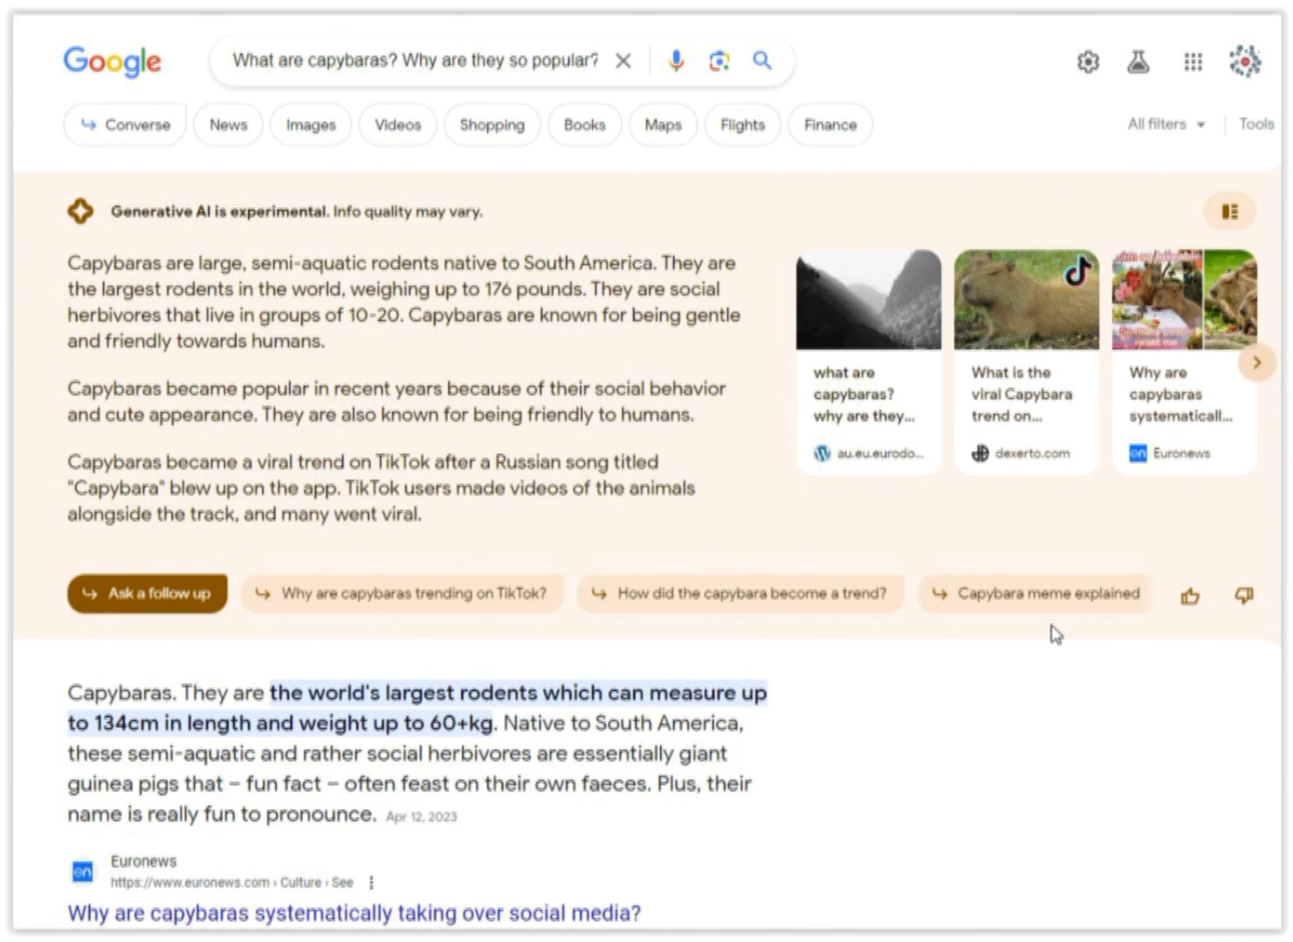Open the All filters dropdown
The width and height of the screenshot is (1293, 942).
point(1166,124)
